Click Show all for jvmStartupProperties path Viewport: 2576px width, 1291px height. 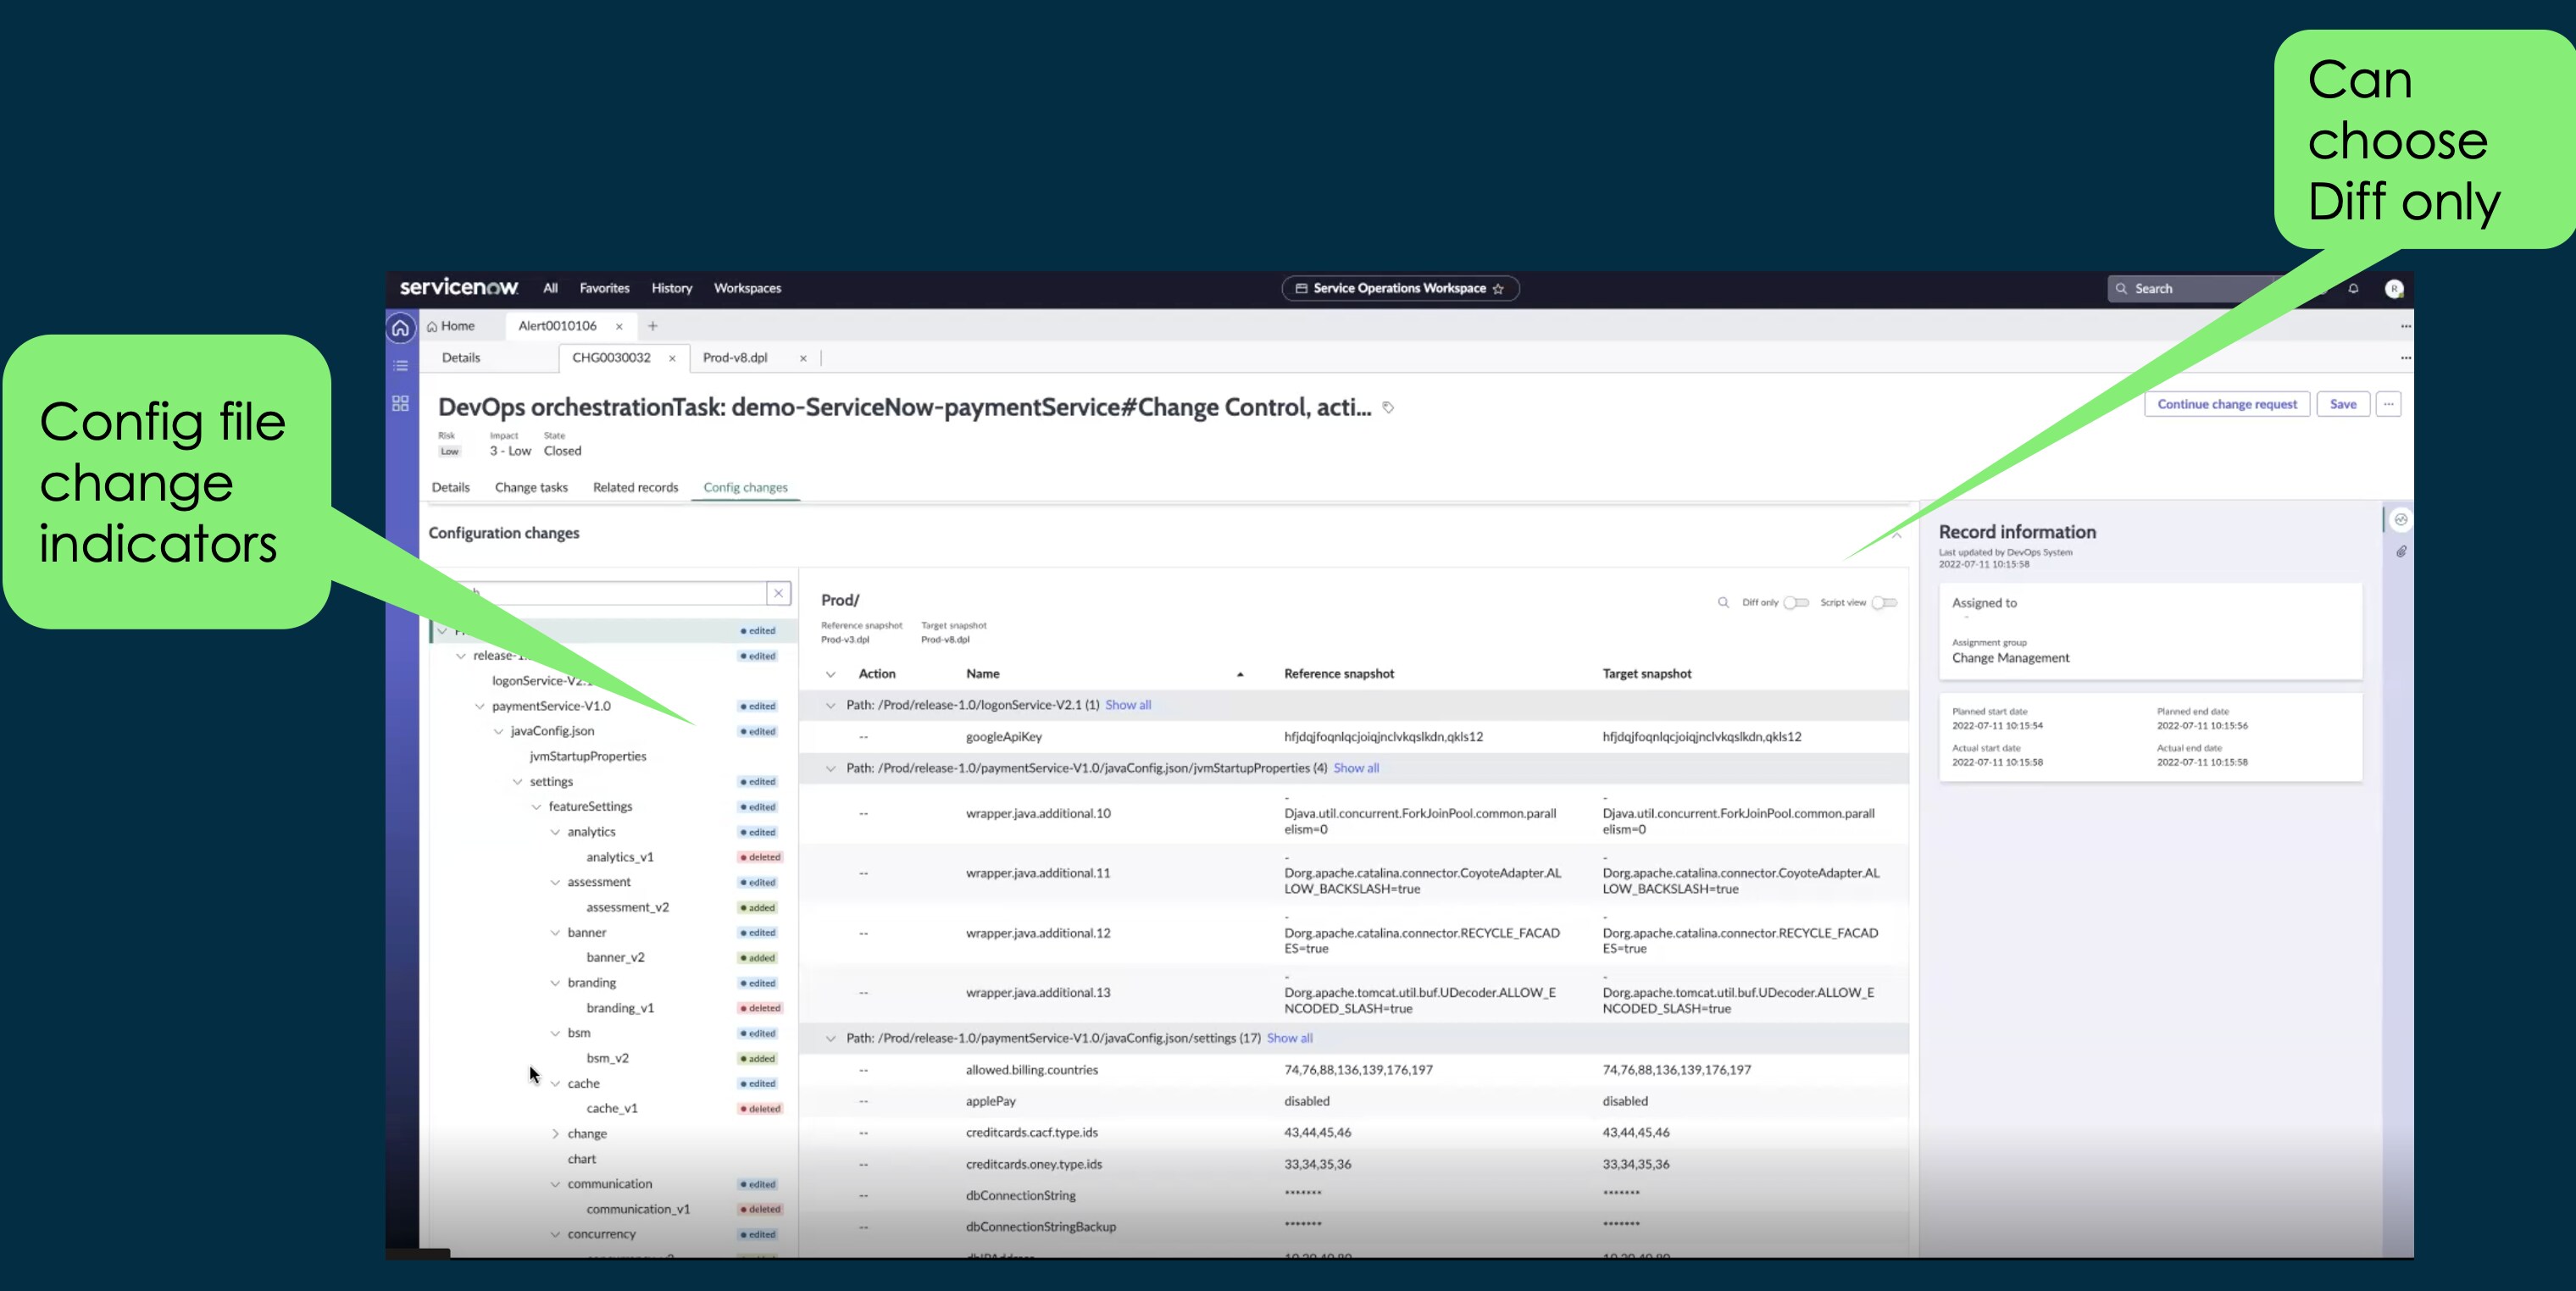tap(1356, 768)
